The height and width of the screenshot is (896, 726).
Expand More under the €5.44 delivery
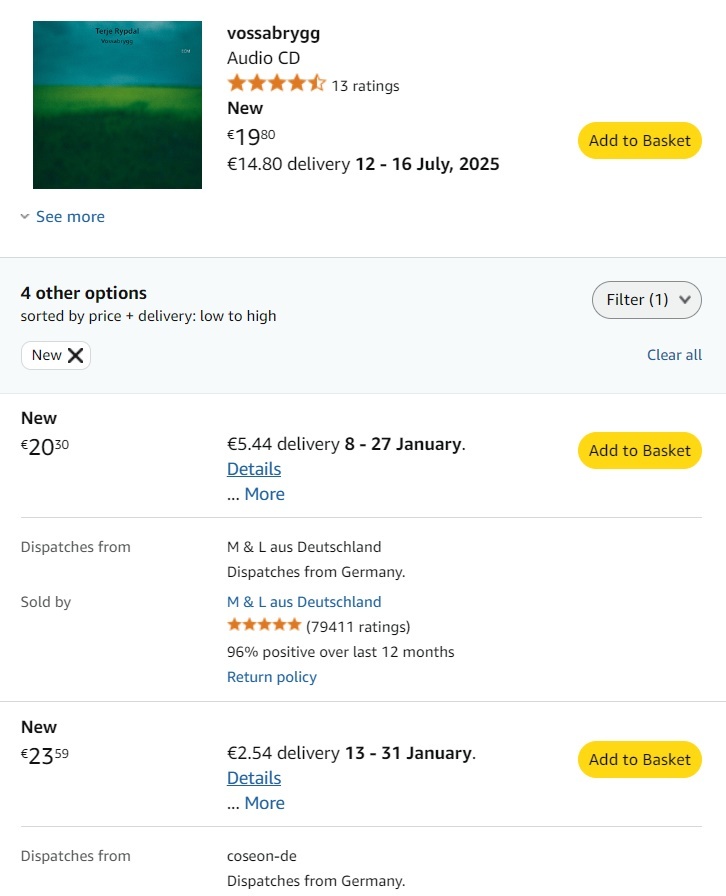point(264,494)
